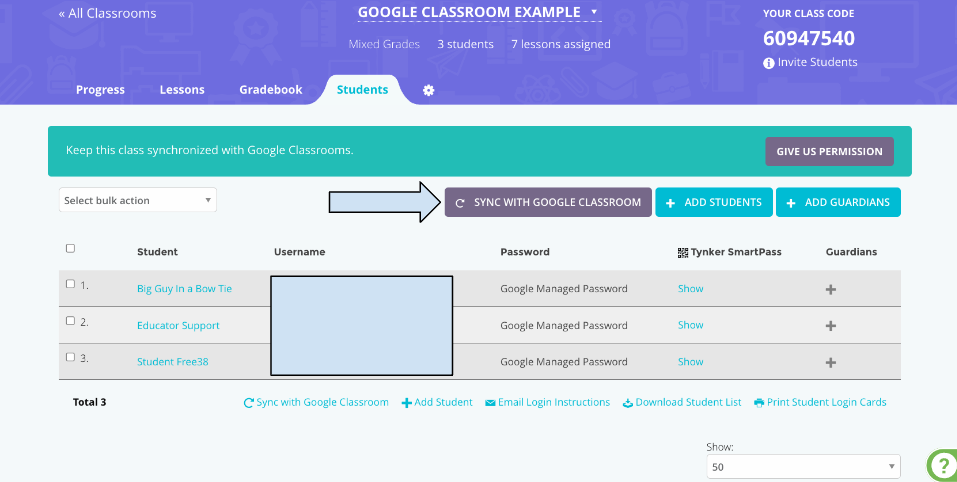Click Google Managed Password in Educator Support row
Screen dimensions: 957x482
point(564,325)
